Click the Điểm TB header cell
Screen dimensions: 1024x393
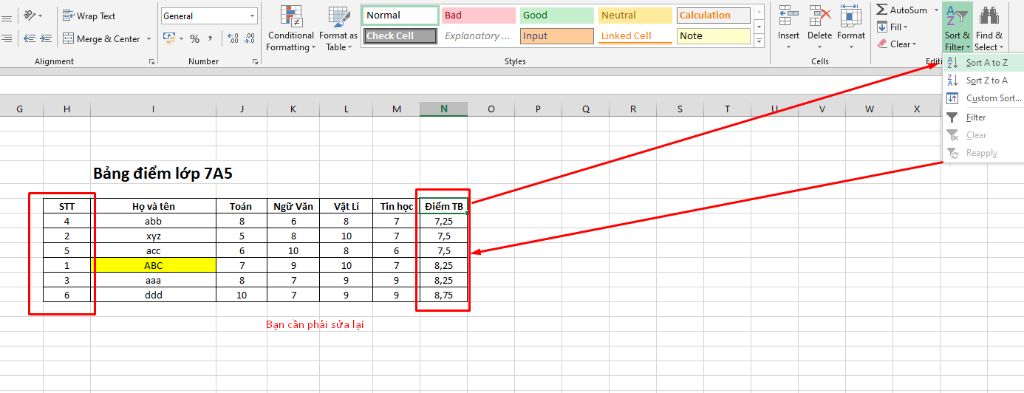click(444, 206)
